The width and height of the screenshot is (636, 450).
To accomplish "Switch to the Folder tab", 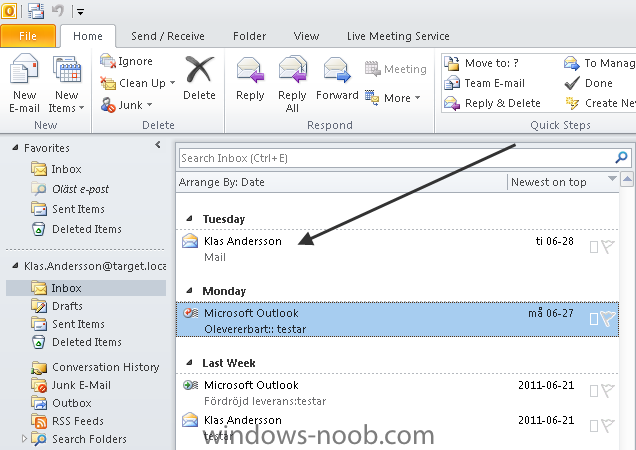I will 249,36.
